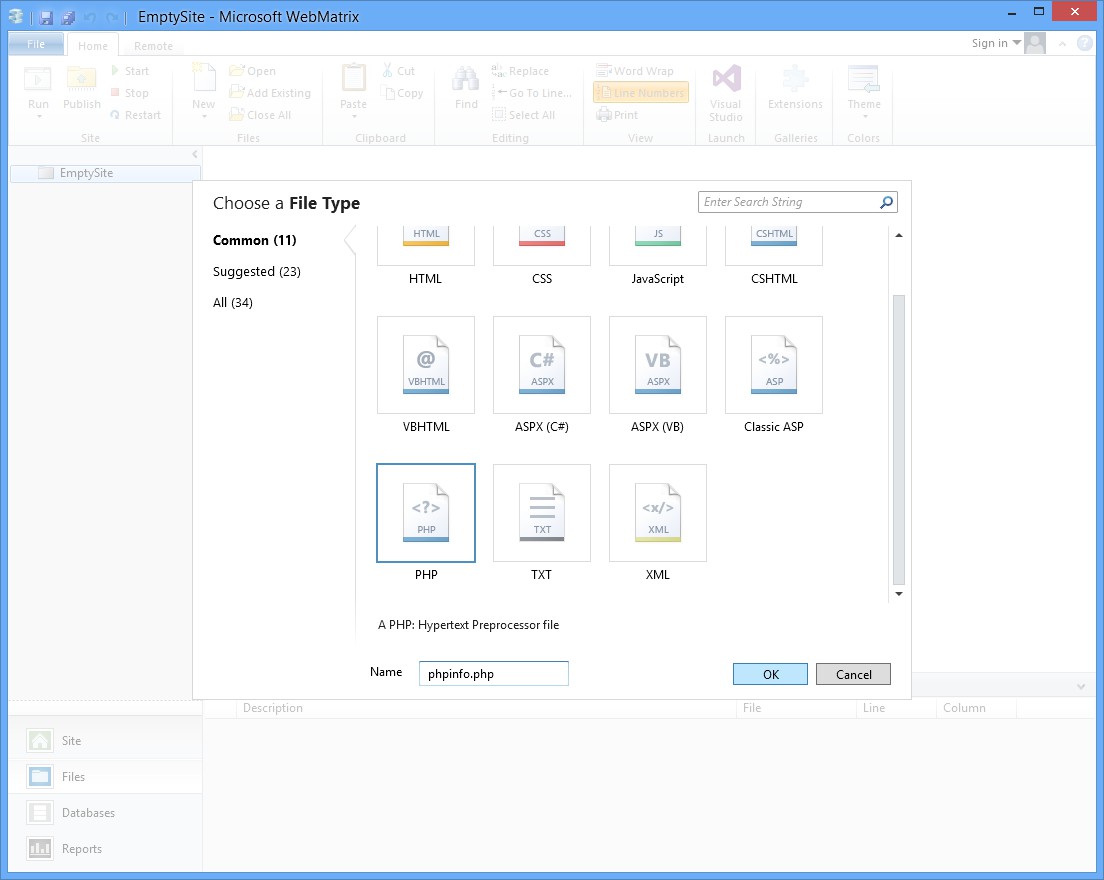The width and height of the screenshot is (1104, 880).
Task: Select the CSHTML file type
Action: [x=774, y=246]
